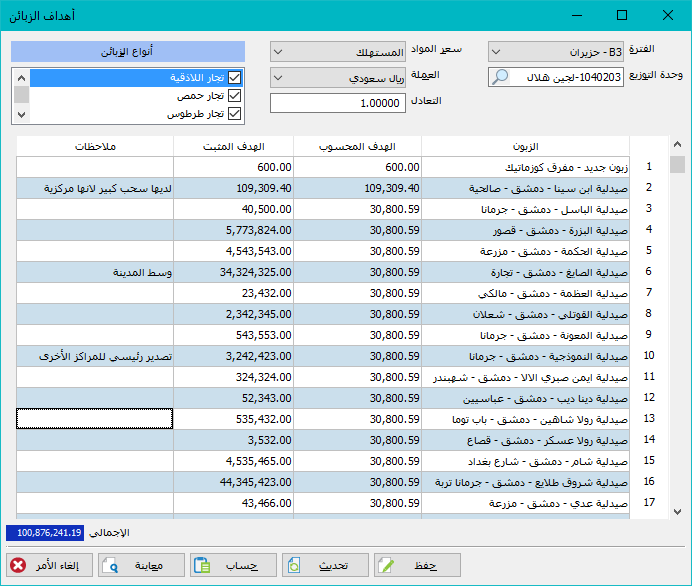Click the note وسط المدينة cell

[x=95, y=272]
